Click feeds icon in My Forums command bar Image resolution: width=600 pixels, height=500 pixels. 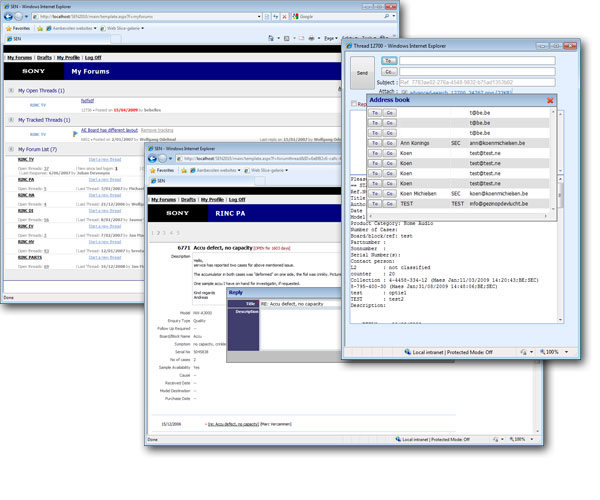(287, 38)
